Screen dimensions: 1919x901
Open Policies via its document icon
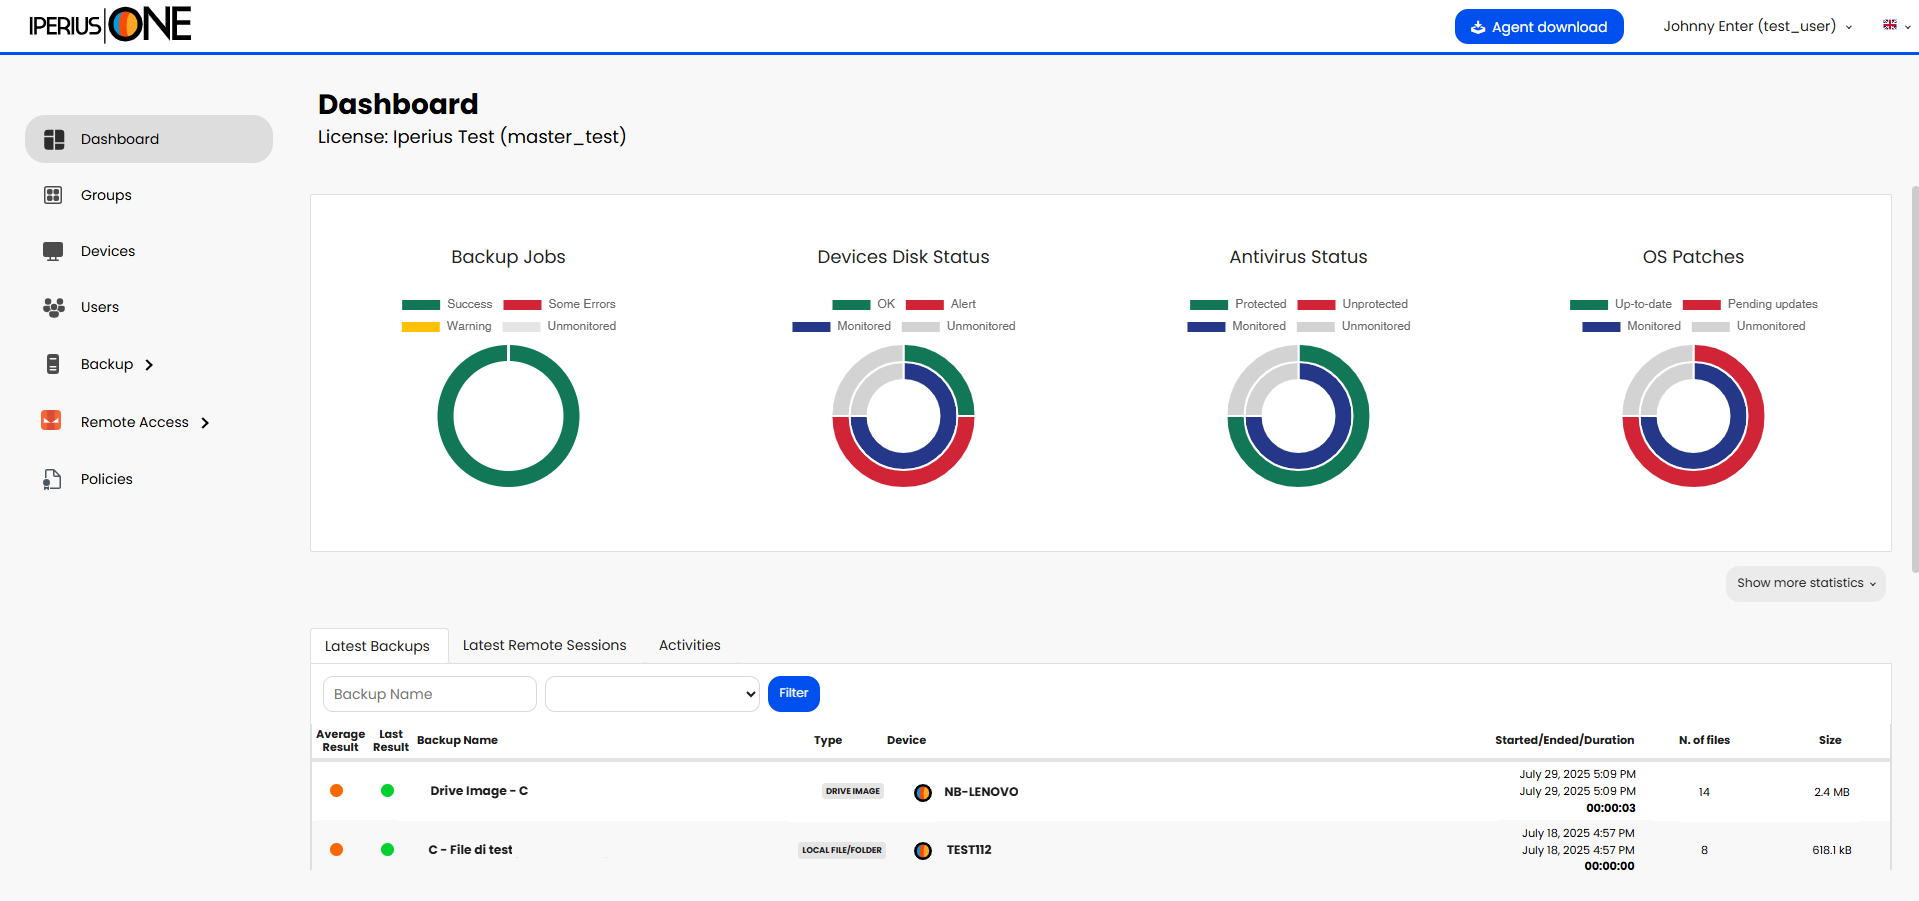coord(52,479)
